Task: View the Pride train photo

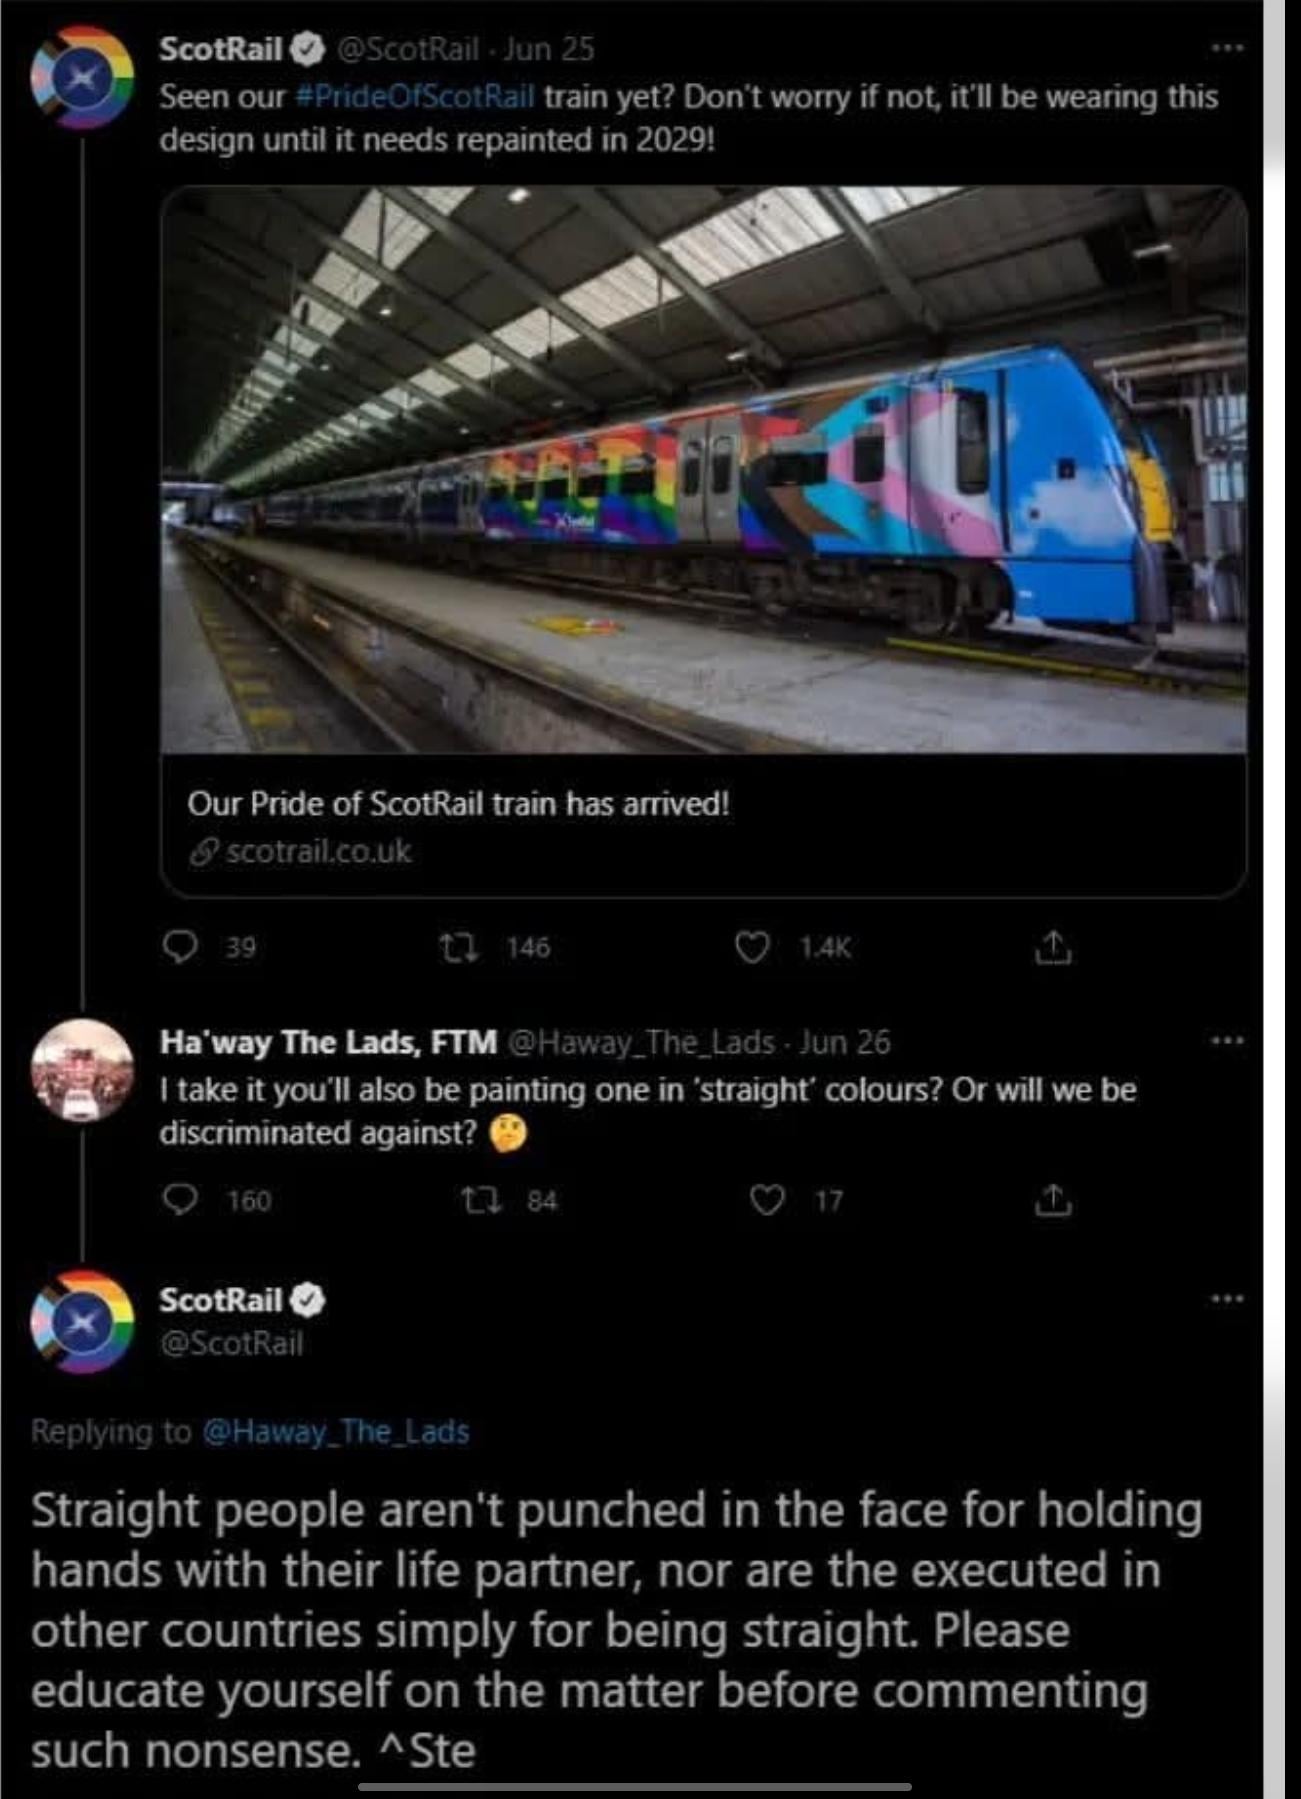Action: (x=703, y=468)
